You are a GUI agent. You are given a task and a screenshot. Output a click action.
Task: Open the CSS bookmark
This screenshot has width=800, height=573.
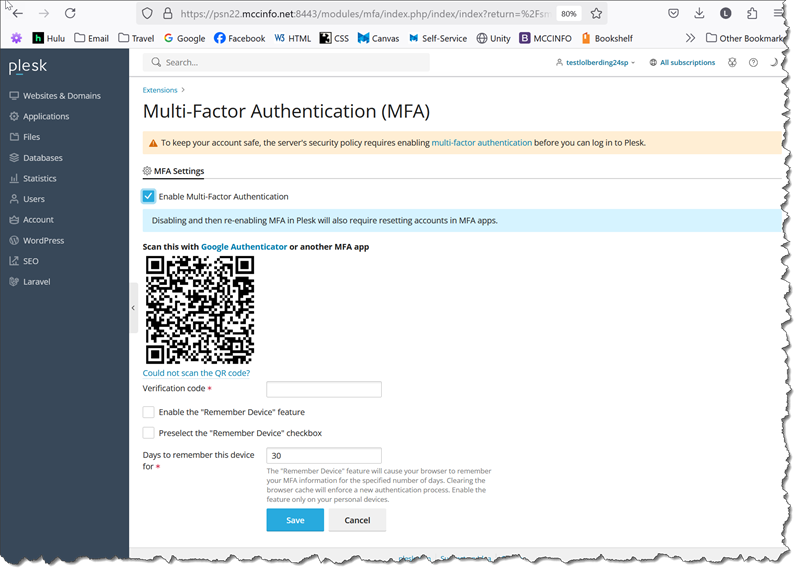click(x=335, y=38)
